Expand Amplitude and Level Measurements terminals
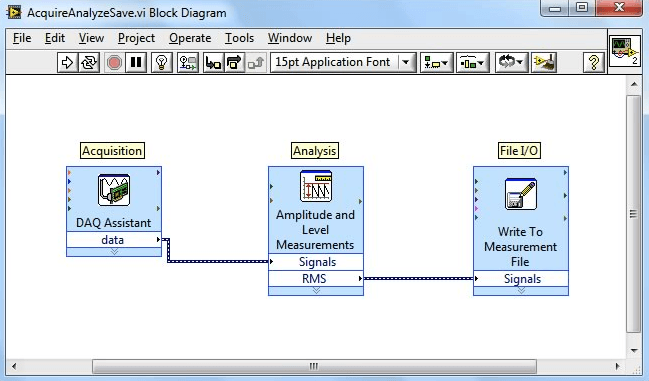Screen dimensions: 649x381 [316, 291]
